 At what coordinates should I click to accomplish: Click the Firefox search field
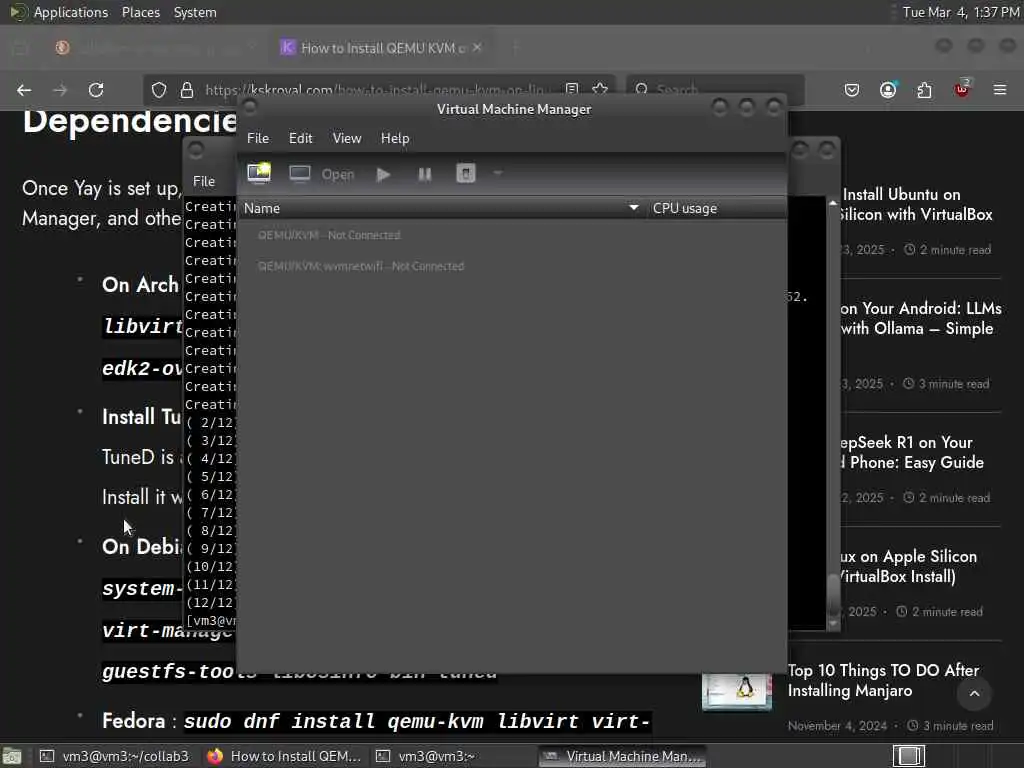pyautogui.click(x=715, y=90)
